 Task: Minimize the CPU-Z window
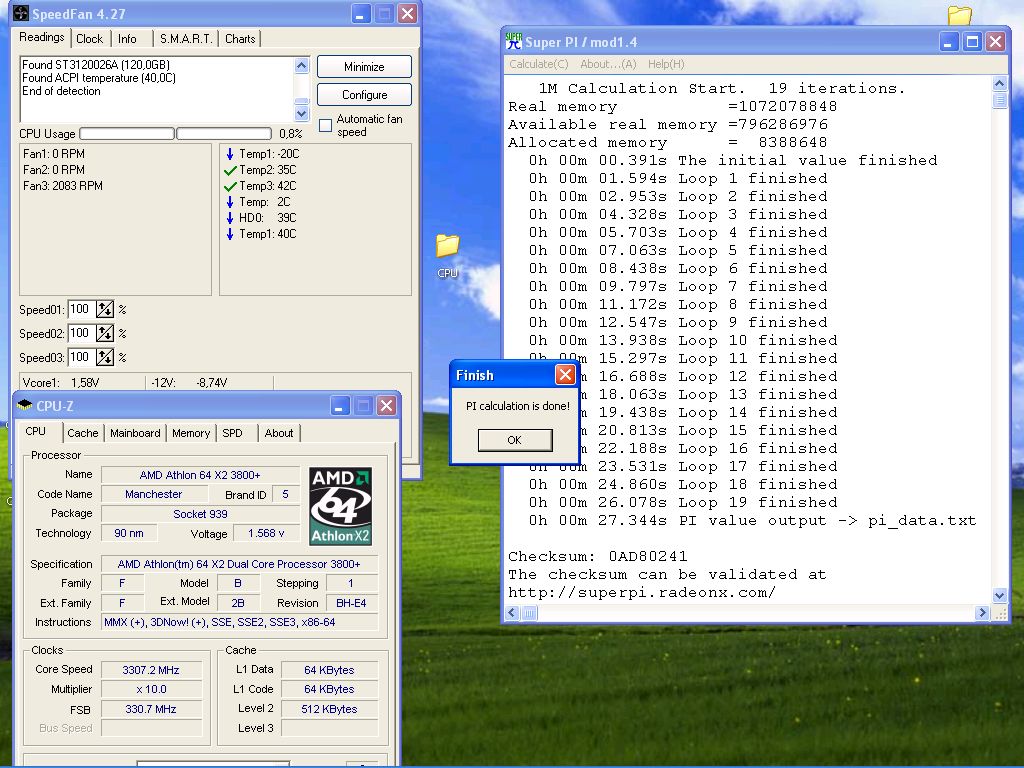coord(340,406)
